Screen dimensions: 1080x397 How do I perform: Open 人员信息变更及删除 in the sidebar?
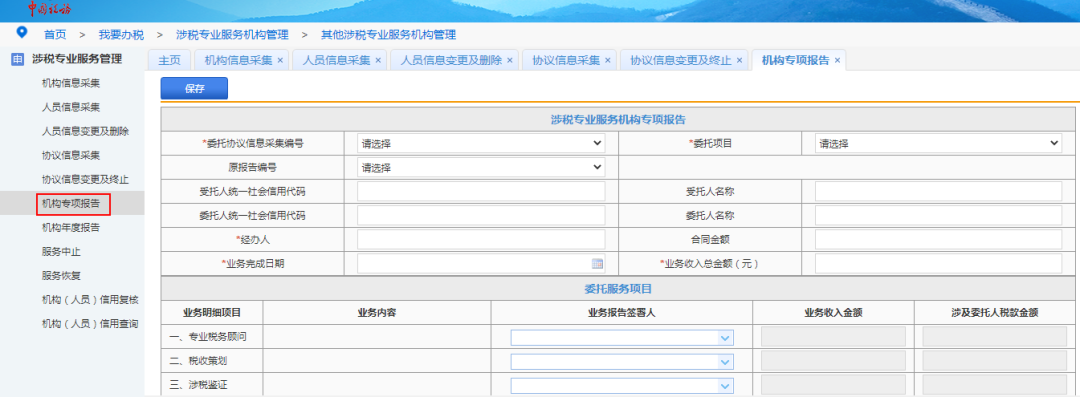click(85, 131)
